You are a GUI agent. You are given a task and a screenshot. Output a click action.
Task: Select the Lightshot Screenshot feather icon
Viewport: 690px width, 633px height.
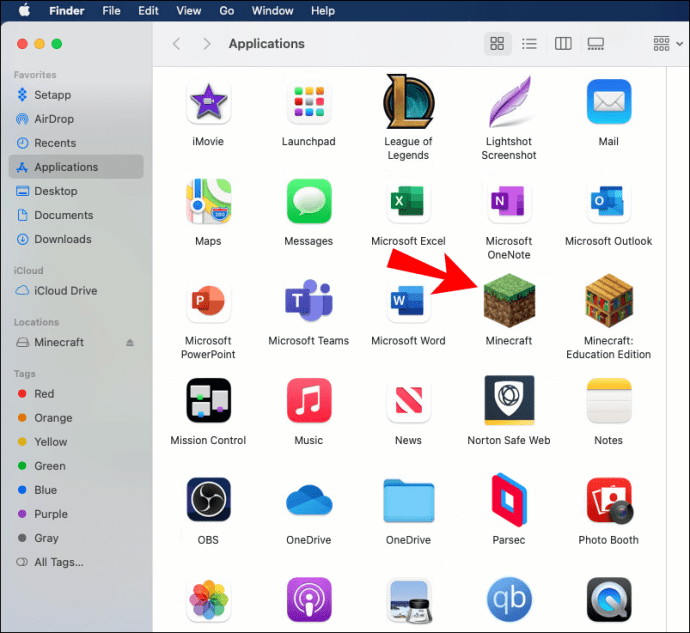pyautogui.click(x=510, y=102)
